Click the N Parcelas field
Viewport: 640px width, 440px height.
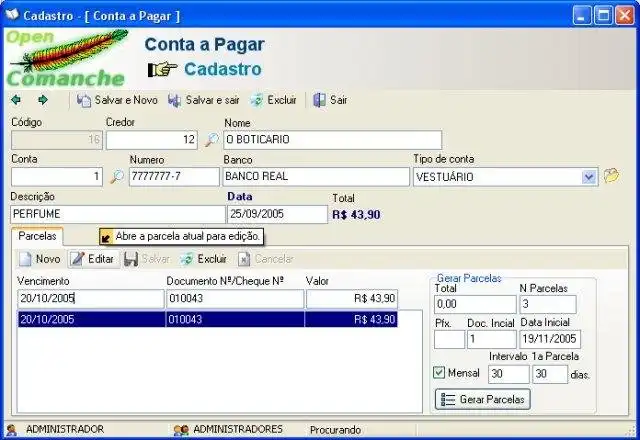tap(548, 304)
